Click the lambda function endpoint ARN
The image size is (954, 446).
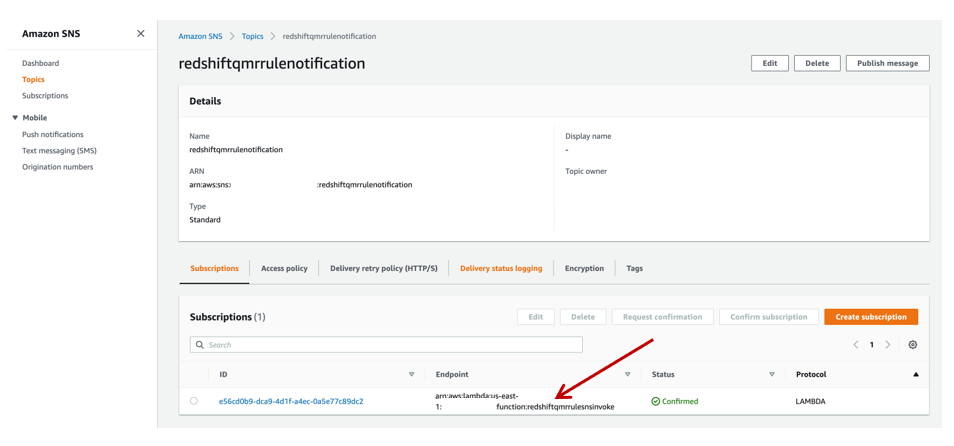click(525, 402)
